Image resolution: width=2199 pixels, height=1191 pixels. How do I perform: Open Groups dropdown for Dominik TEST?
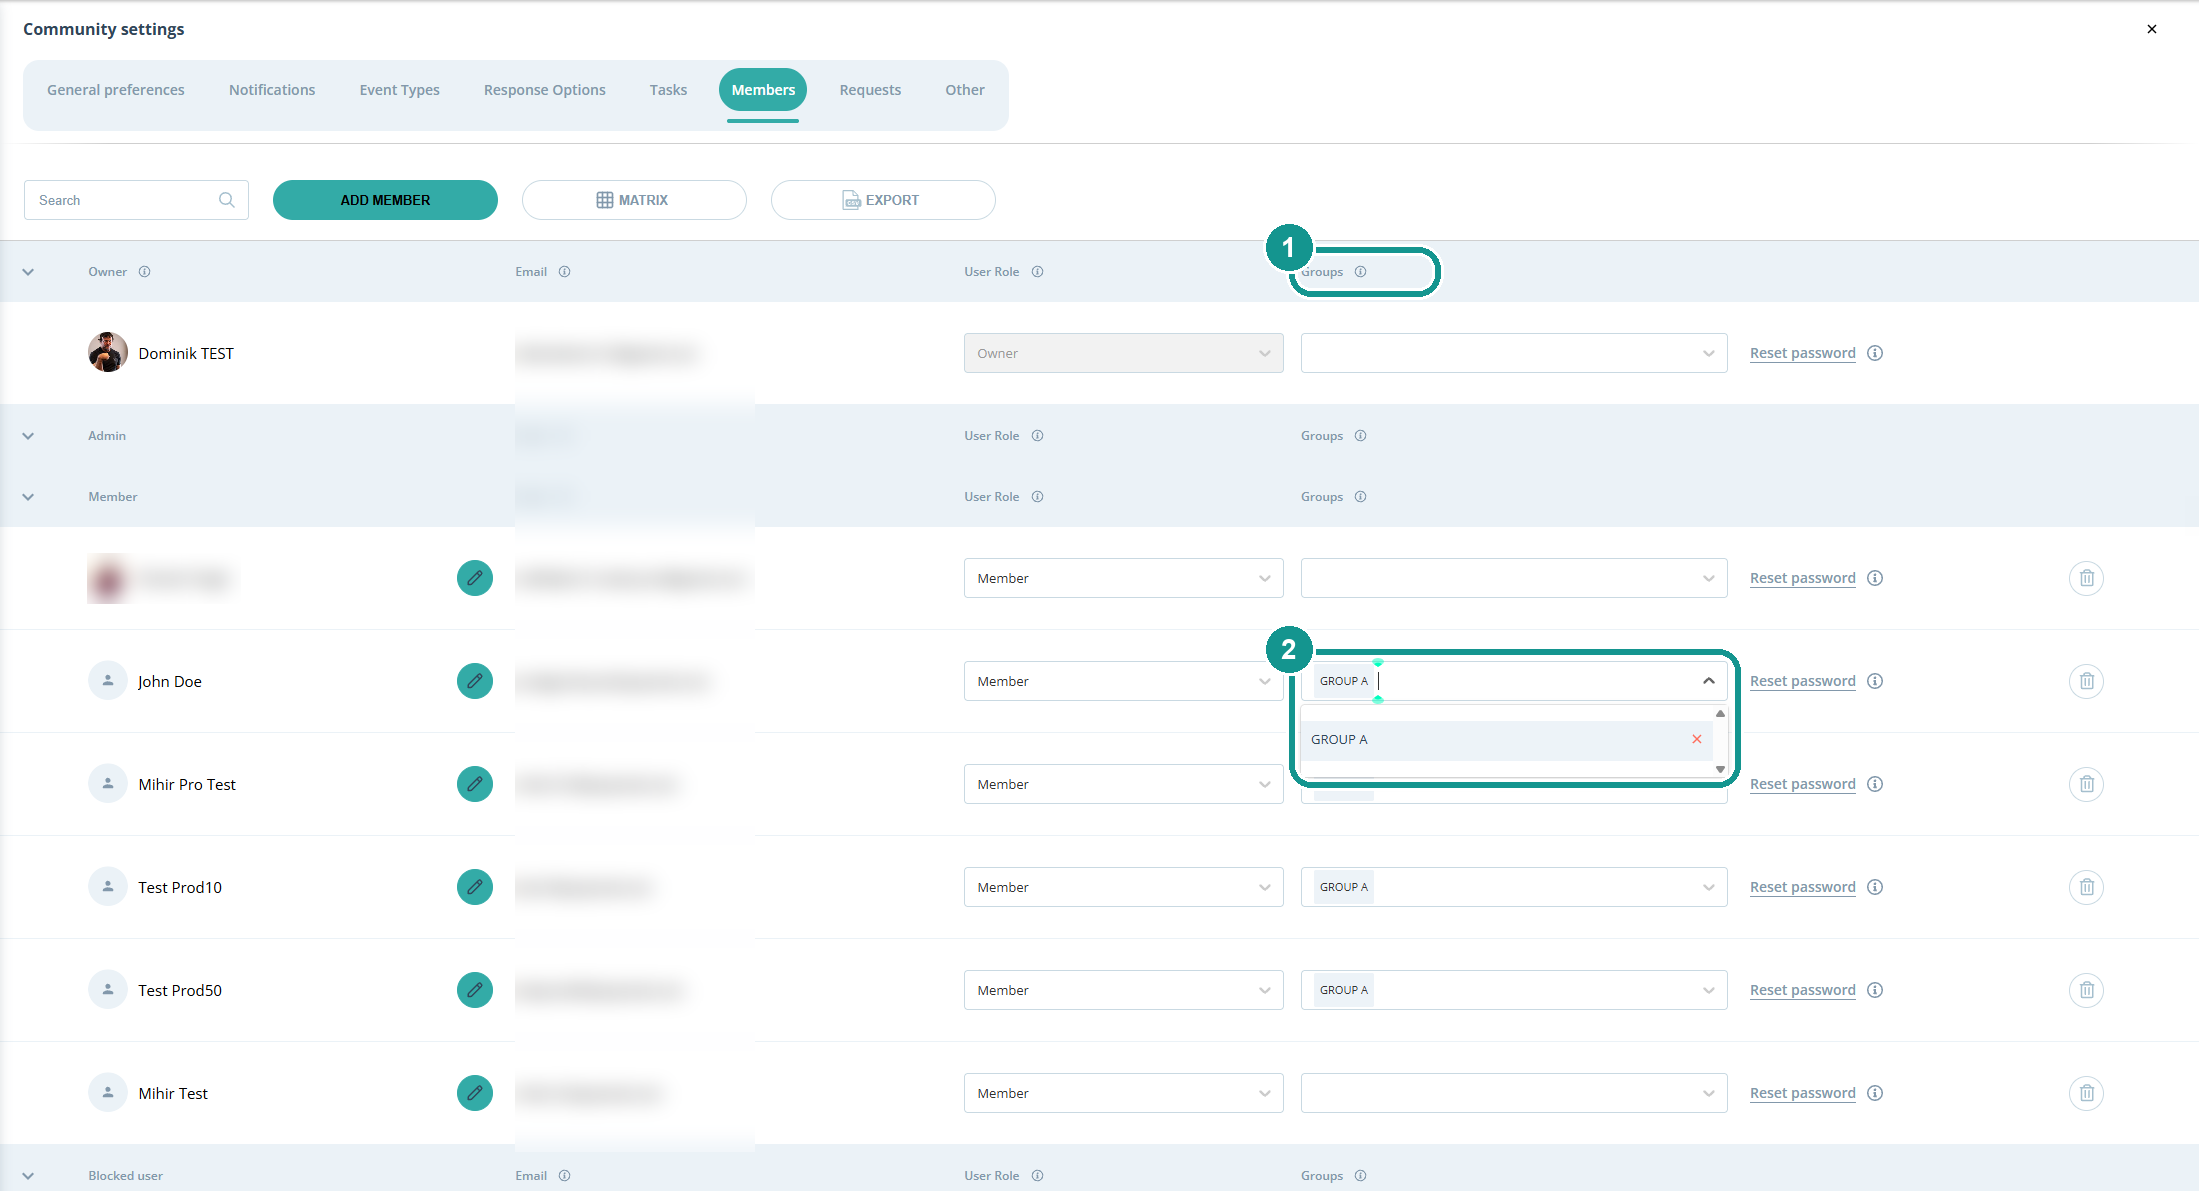point(1513,353)
